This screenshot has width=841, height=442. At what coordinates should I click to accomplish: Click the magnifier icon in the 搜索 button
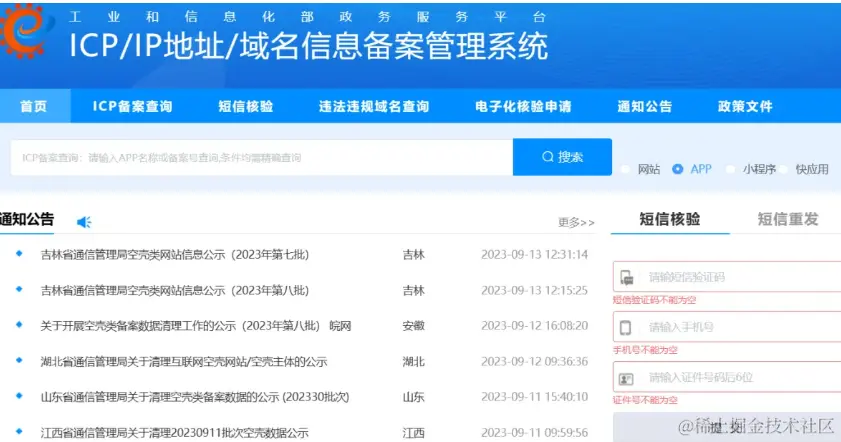[548, 157]
